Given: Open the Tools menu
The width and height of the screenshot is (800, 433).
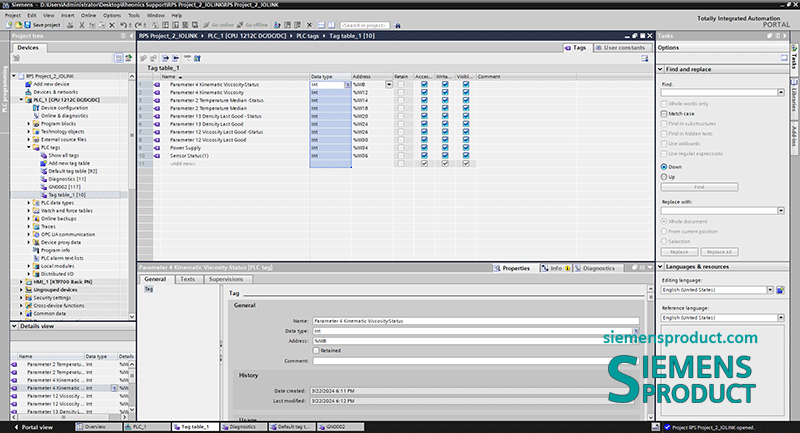Looking at the screenshot, I should [134, 15].
